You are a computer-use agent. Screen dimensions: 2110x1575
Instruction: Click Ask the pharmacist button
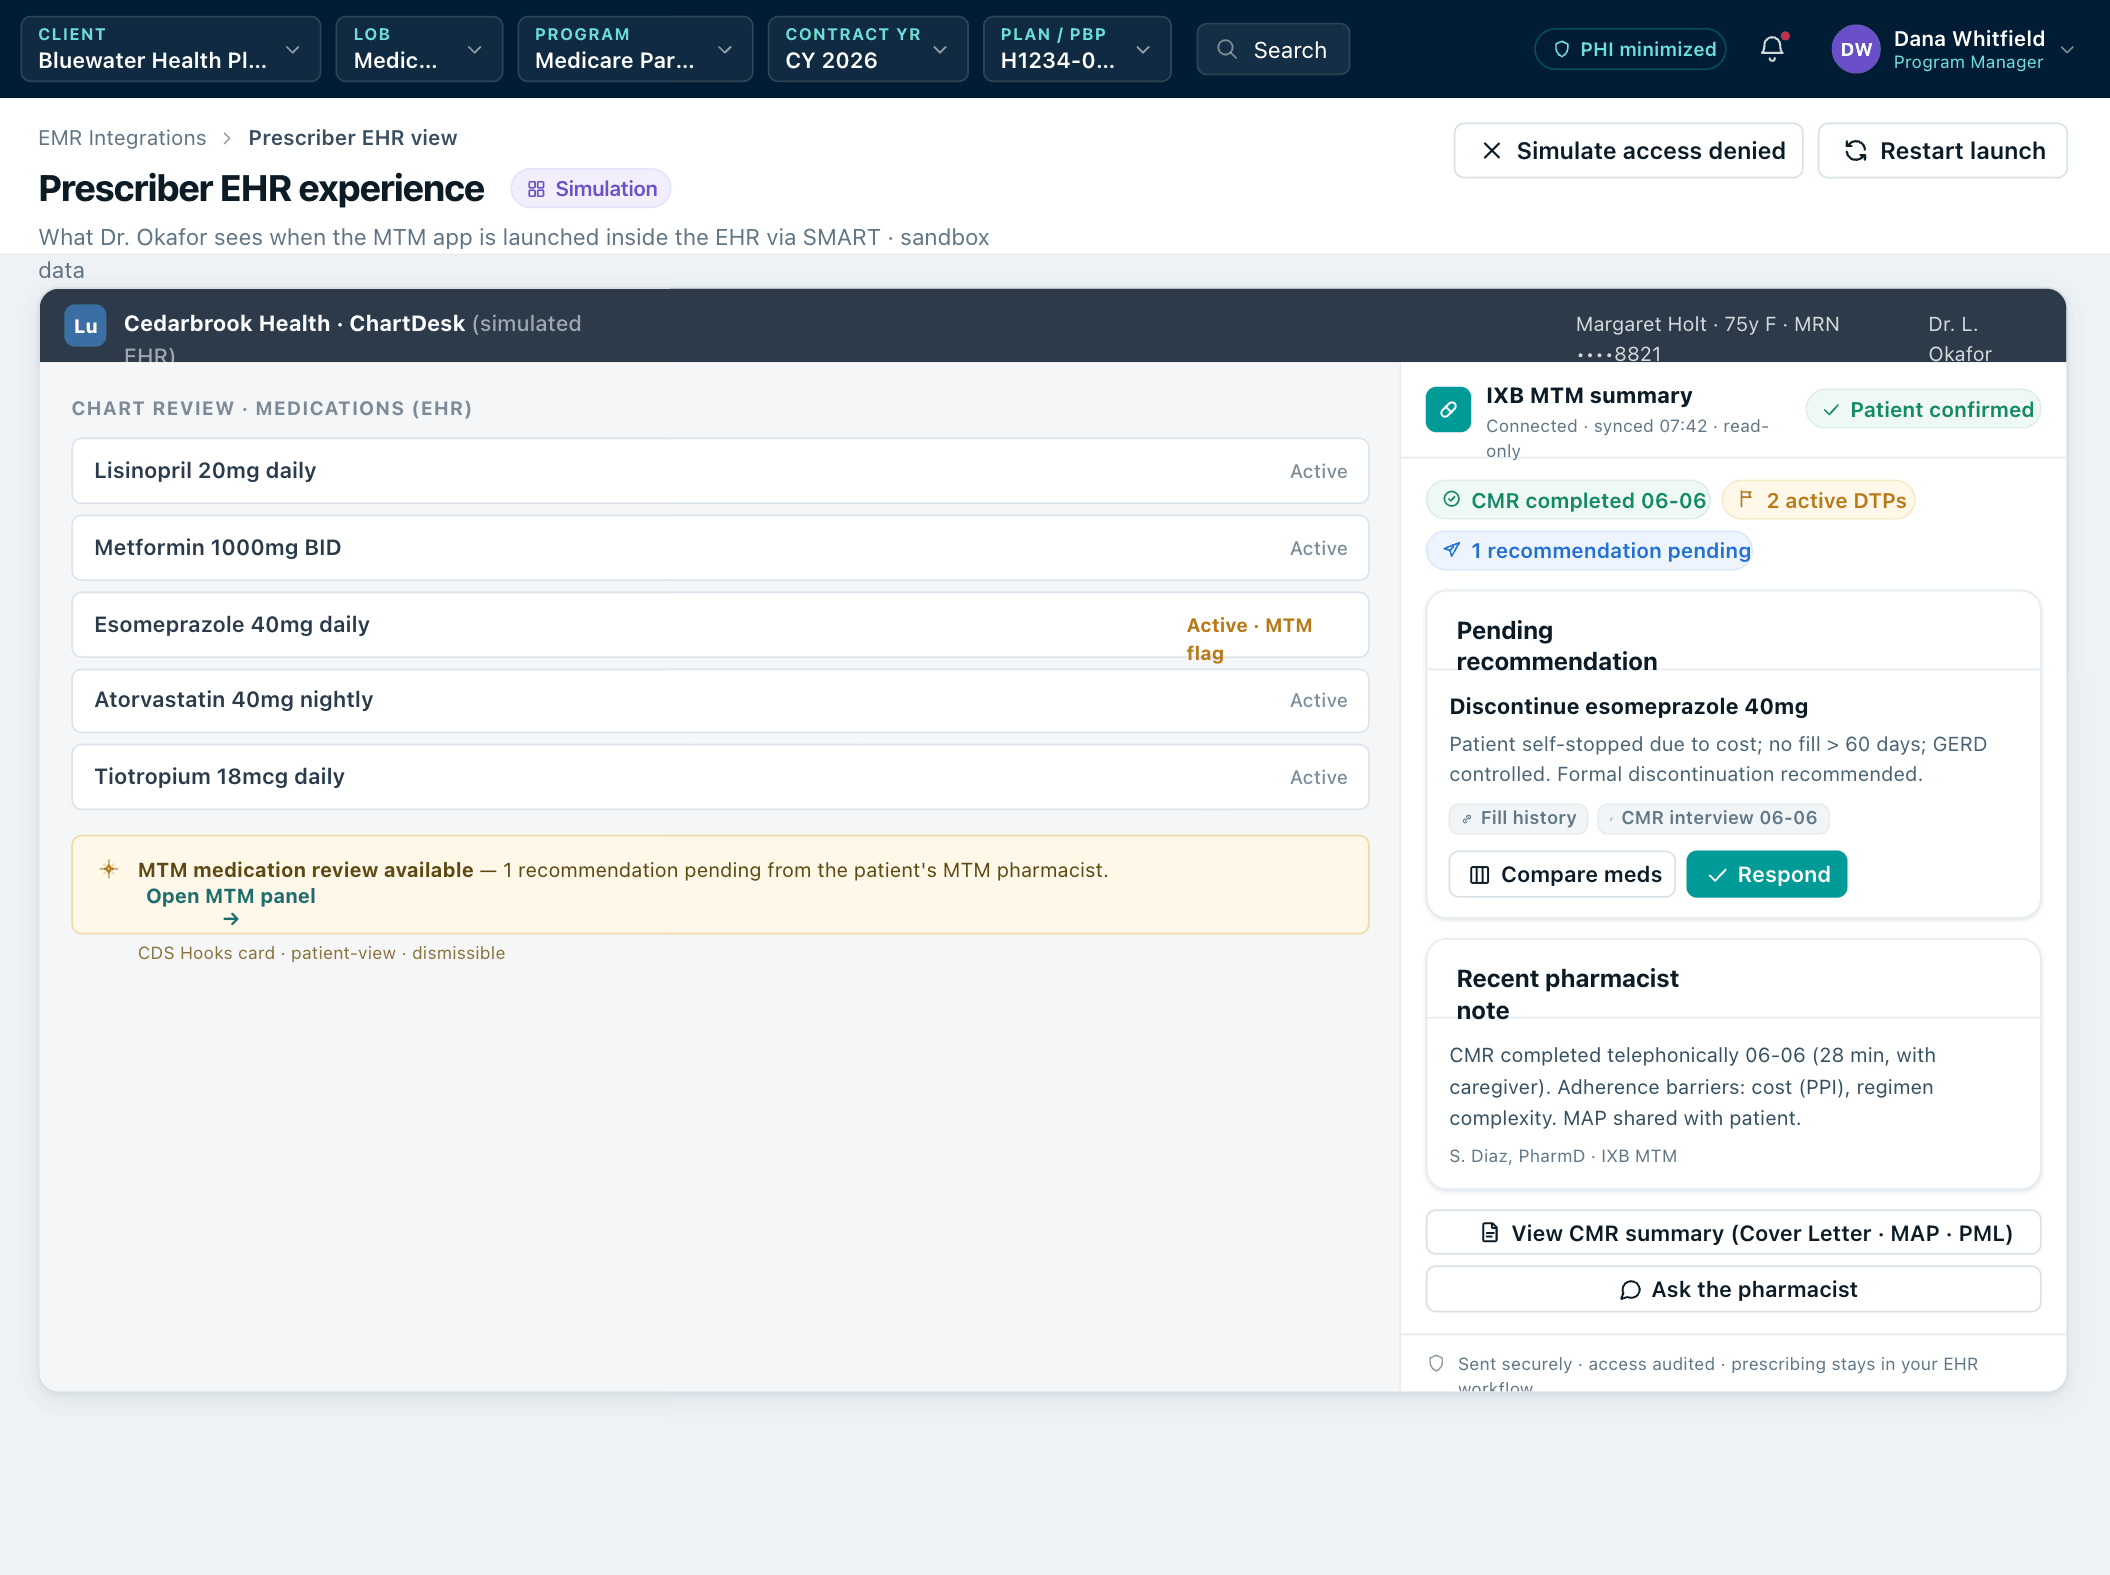(1733, 1290)
